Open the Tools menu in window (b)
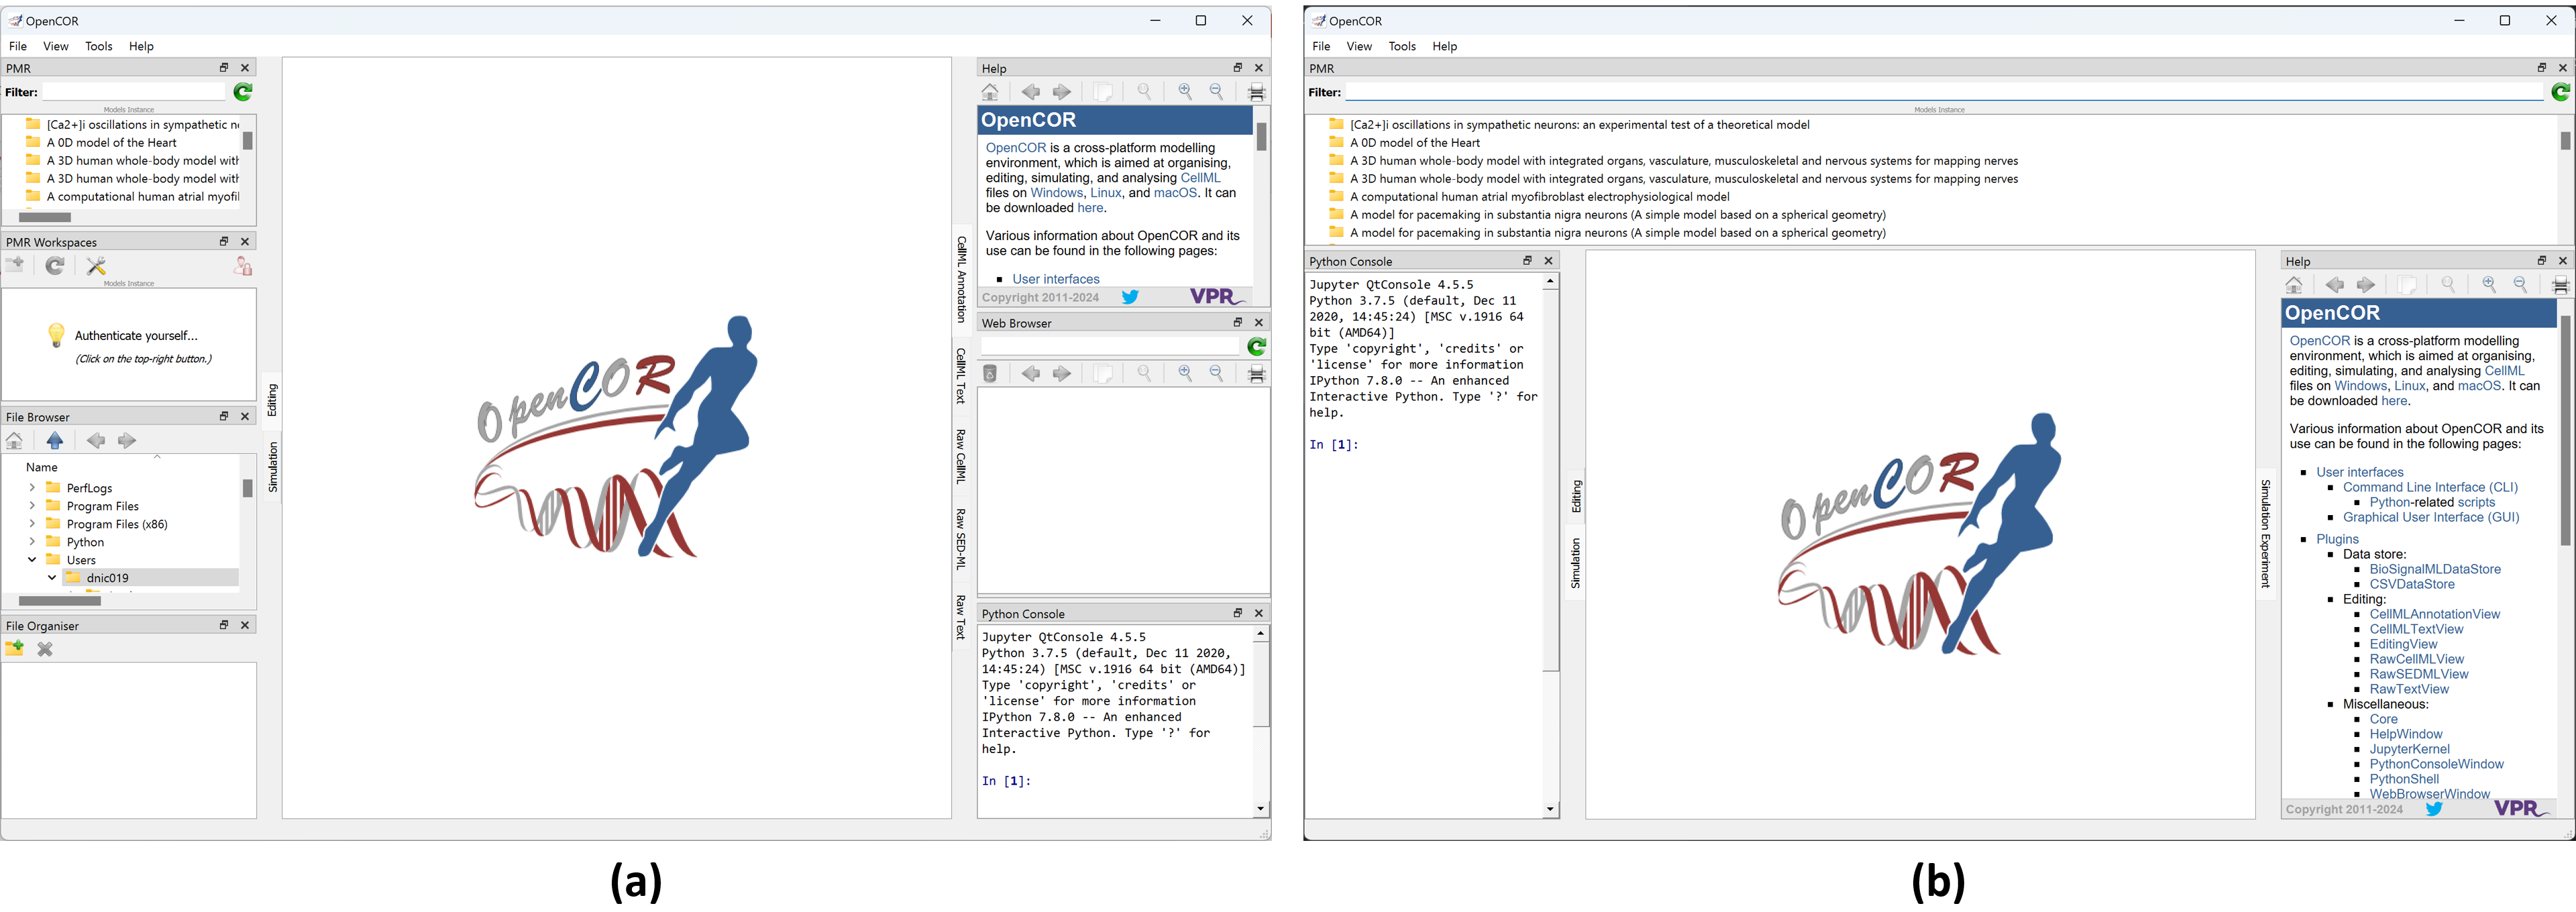 [x=1402, y=46]
